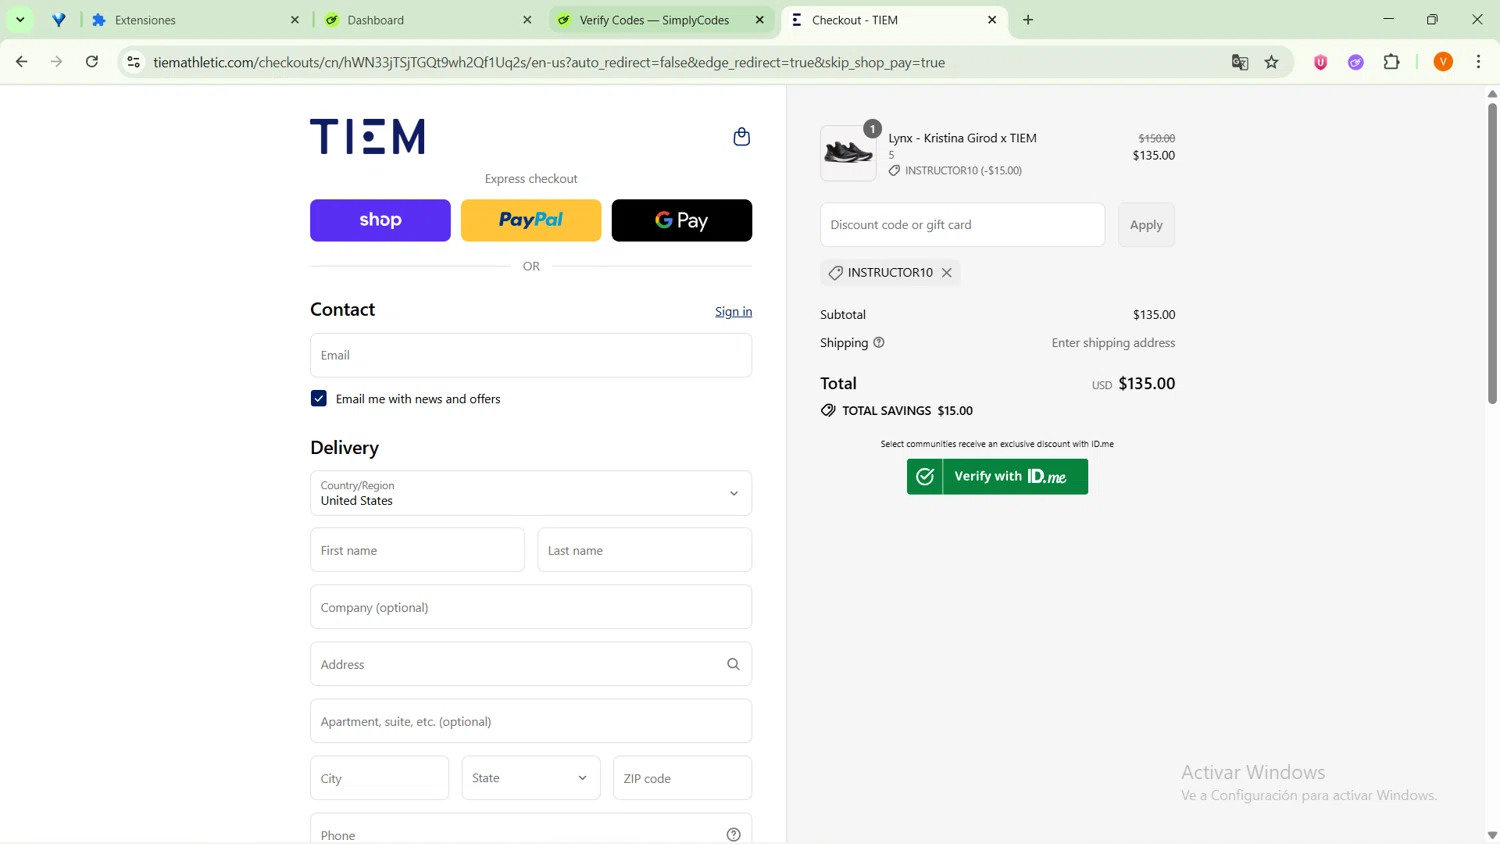The height and width of the screenshot is (844, 1500).
Task: Open a new browser tab
Action: pos(1028,20)
